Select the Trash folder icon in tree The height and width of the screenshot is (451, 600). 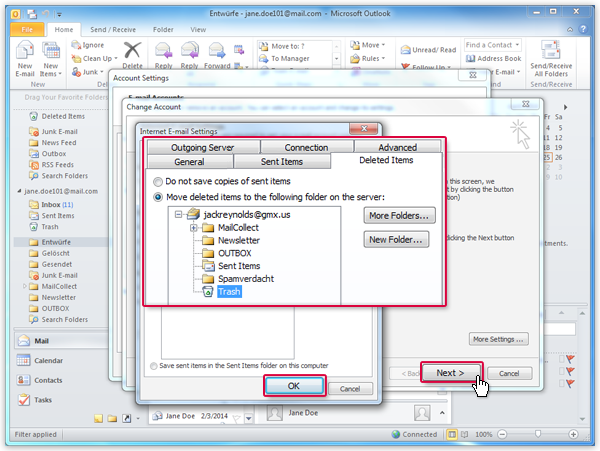pyautogui.click(x=208, y=292)
